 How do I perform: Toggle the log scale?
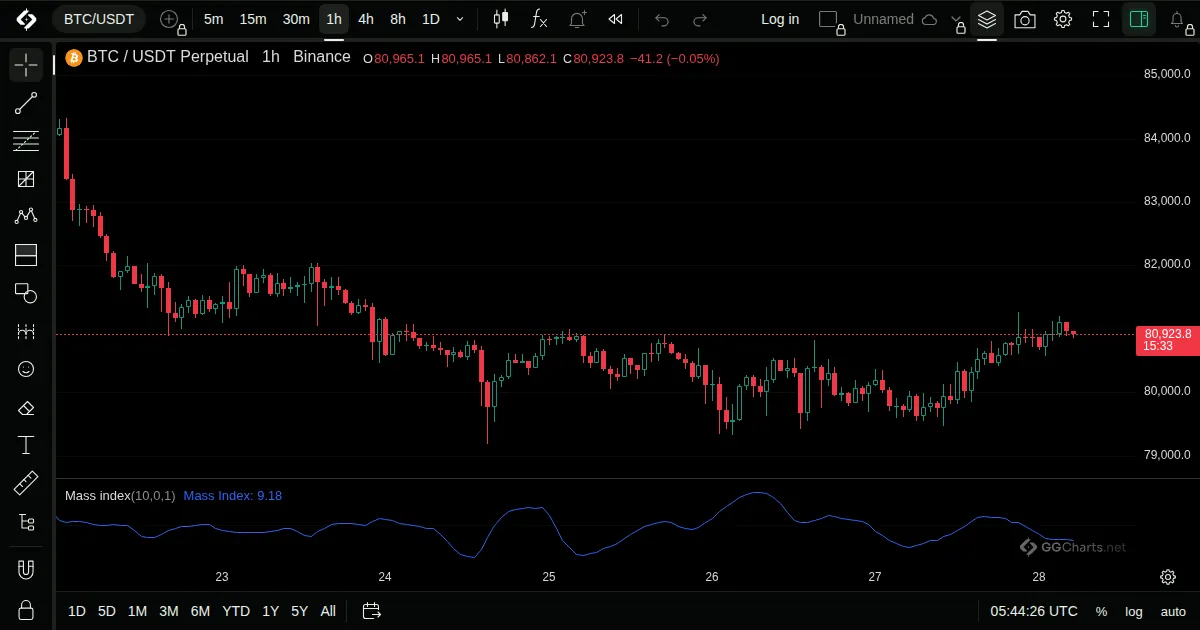(x=1134, y=611)
